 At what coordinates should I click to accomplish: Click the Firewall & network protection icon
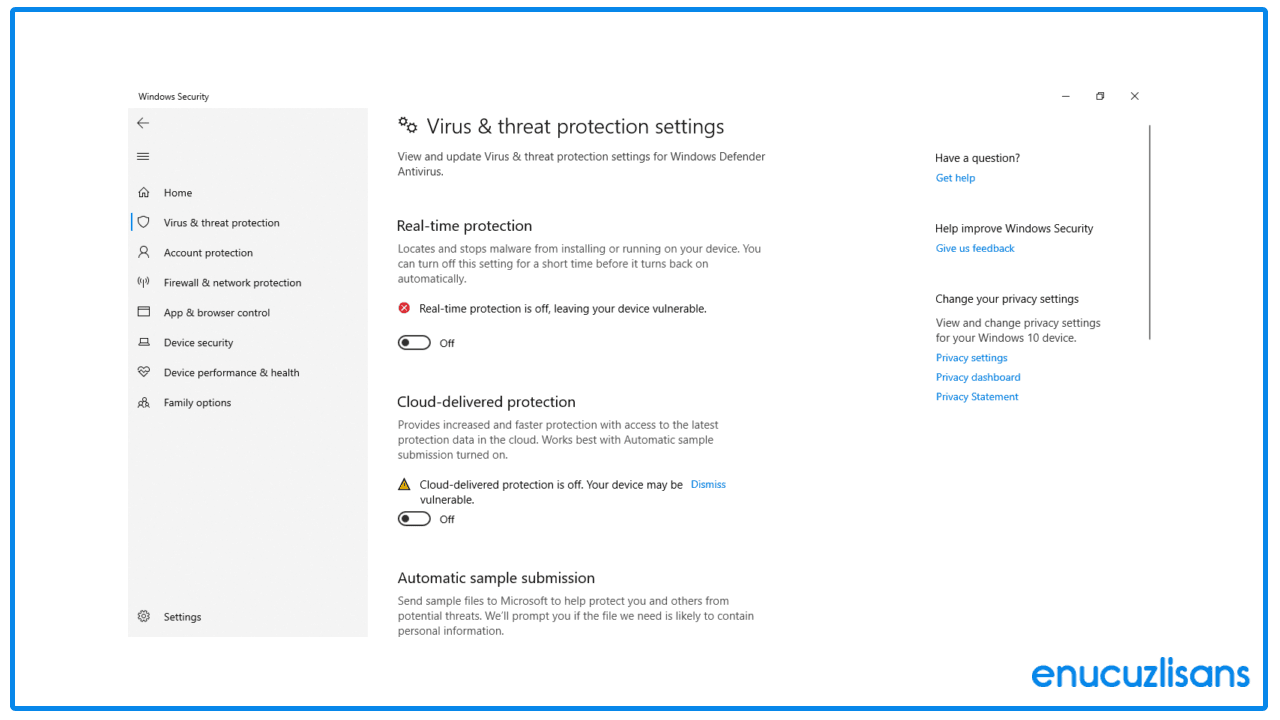pyautogui.click(x=144, y=282)
